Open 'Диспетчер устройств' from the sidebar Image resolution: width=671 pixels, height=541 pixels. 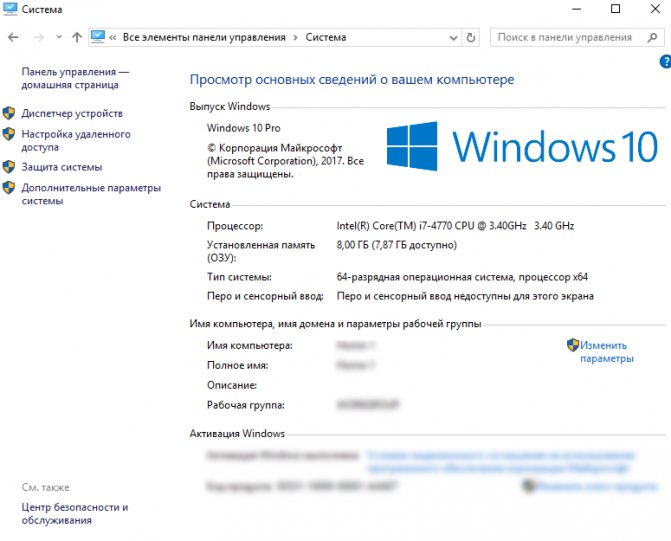coord(72,114)
